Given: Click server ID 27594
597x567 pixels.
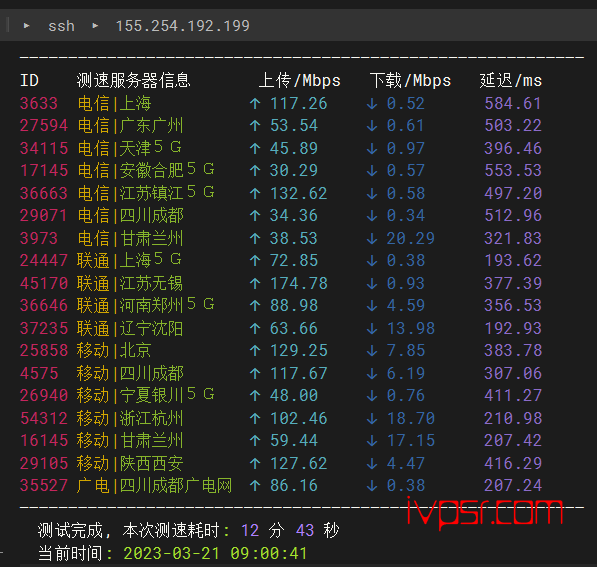Looking at the screenshot, I should point(44,126).
